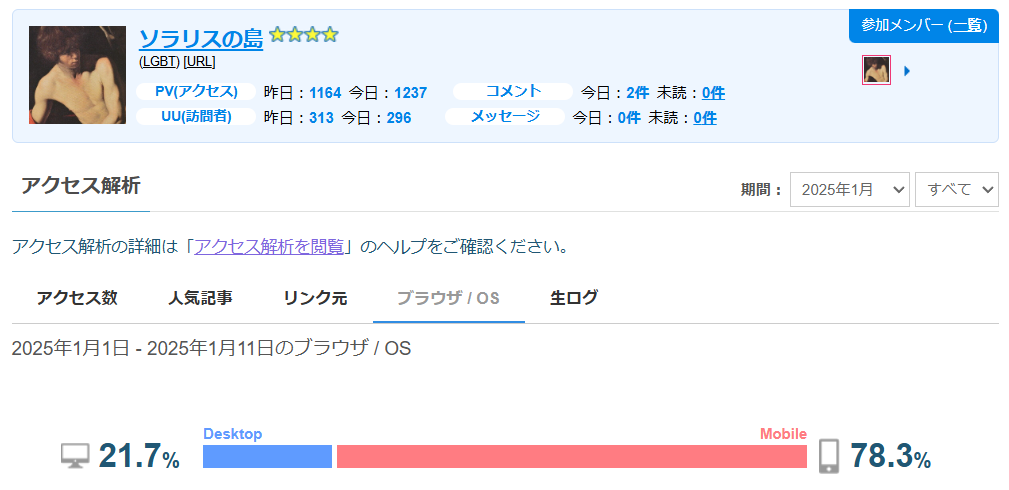Open the ソラリスの島 blog title link
This screenshot has height=490, width=1009.
[x=200, y=38]
